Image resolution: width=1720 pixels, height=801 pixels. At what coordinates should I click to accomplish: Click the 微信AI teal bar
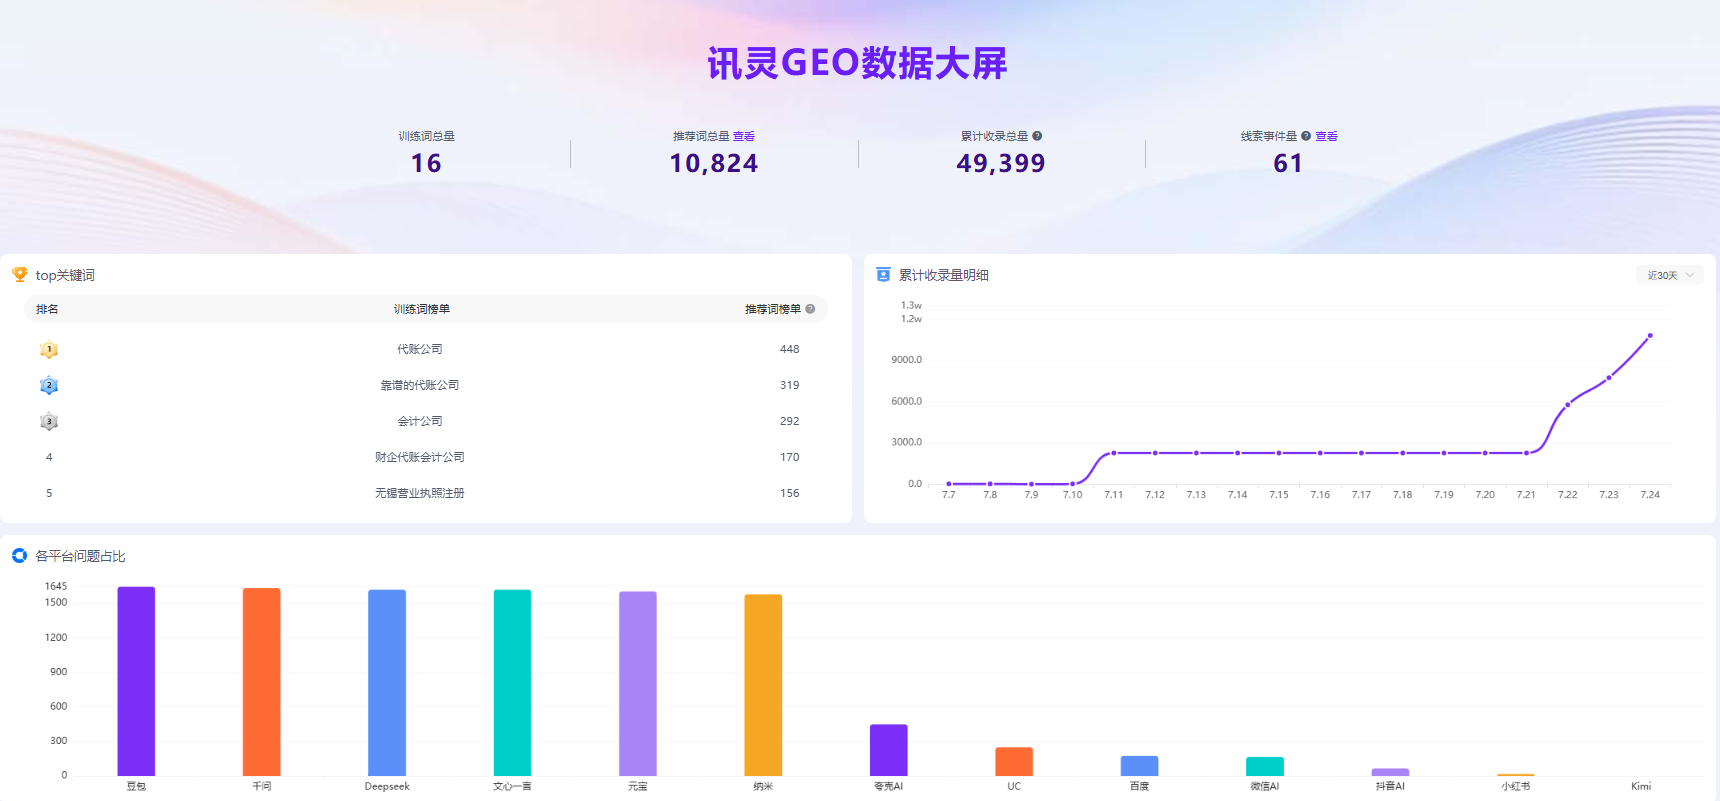coord(1265,766)
